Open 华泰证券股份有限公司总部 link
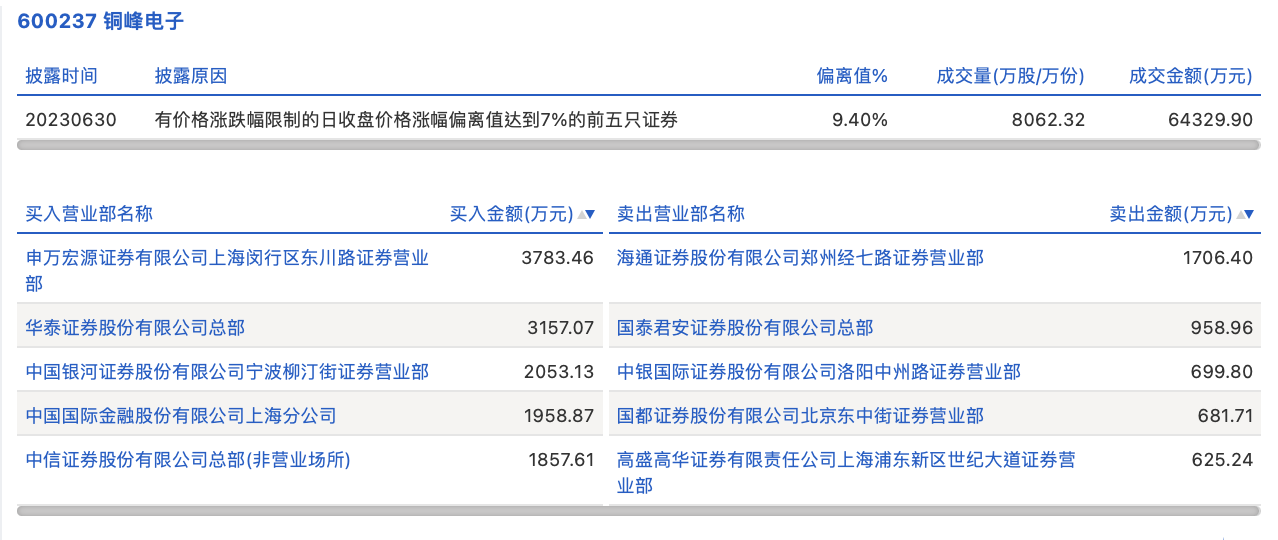 [135, 328]
